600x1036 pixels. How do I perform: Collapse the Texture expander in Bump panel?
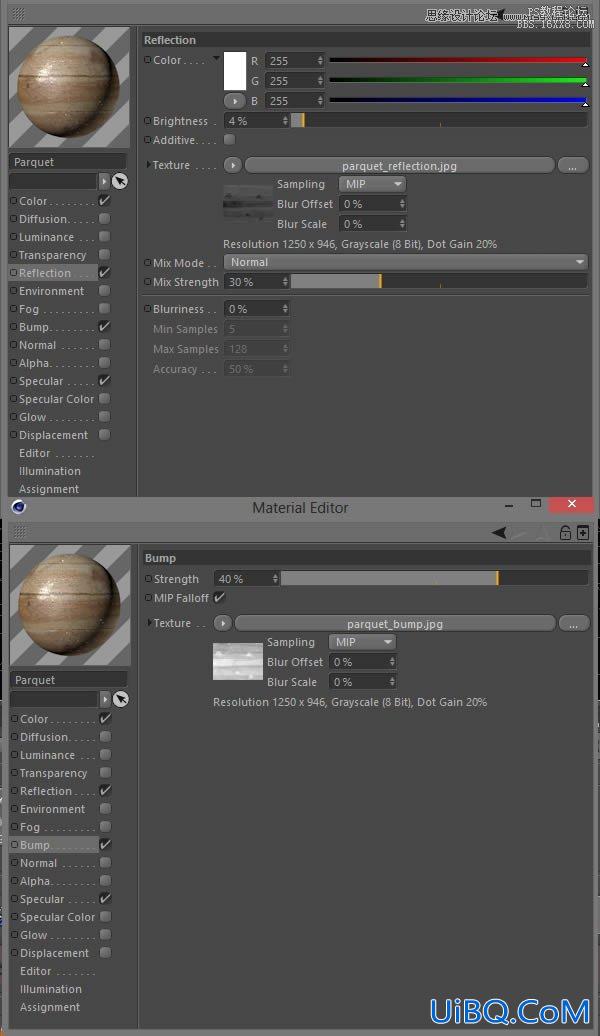pos(149,622)
